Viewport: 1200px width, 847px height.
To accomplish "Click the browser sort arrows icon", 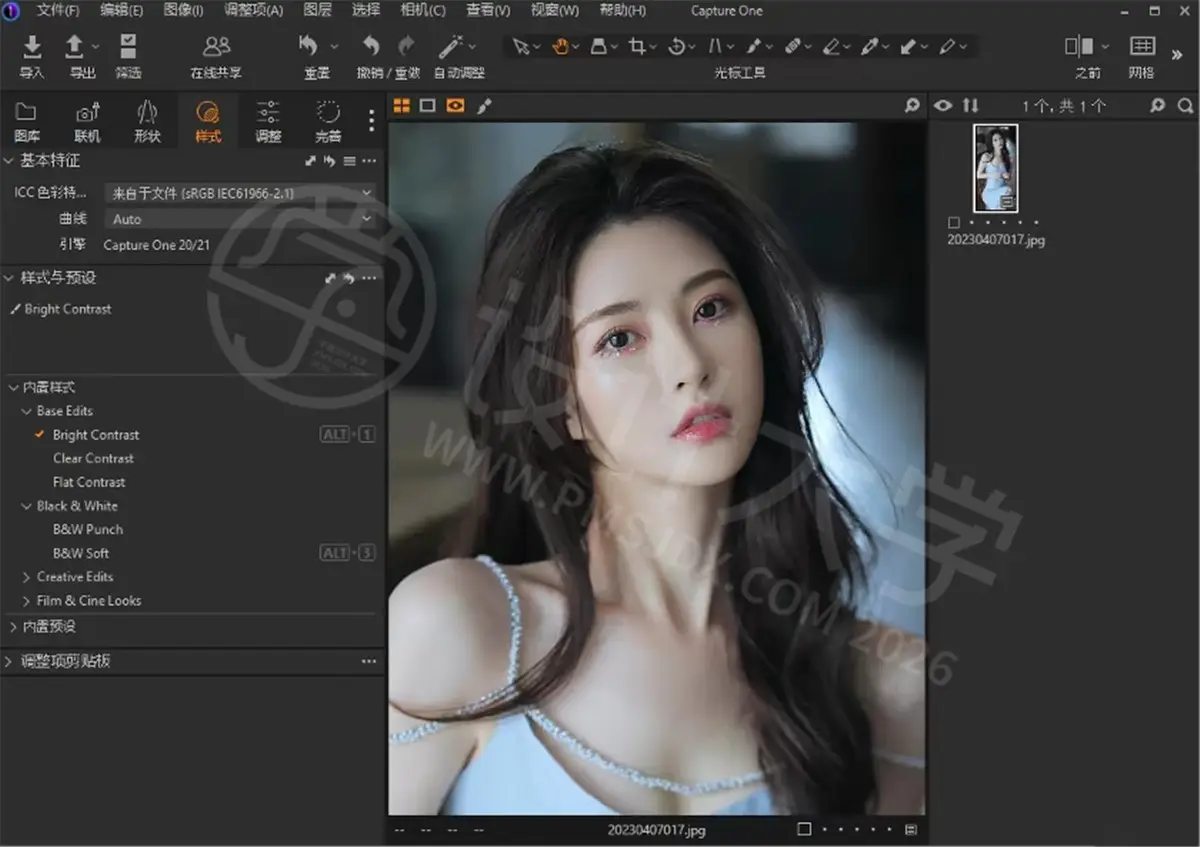I will click(x=970, y=105).
